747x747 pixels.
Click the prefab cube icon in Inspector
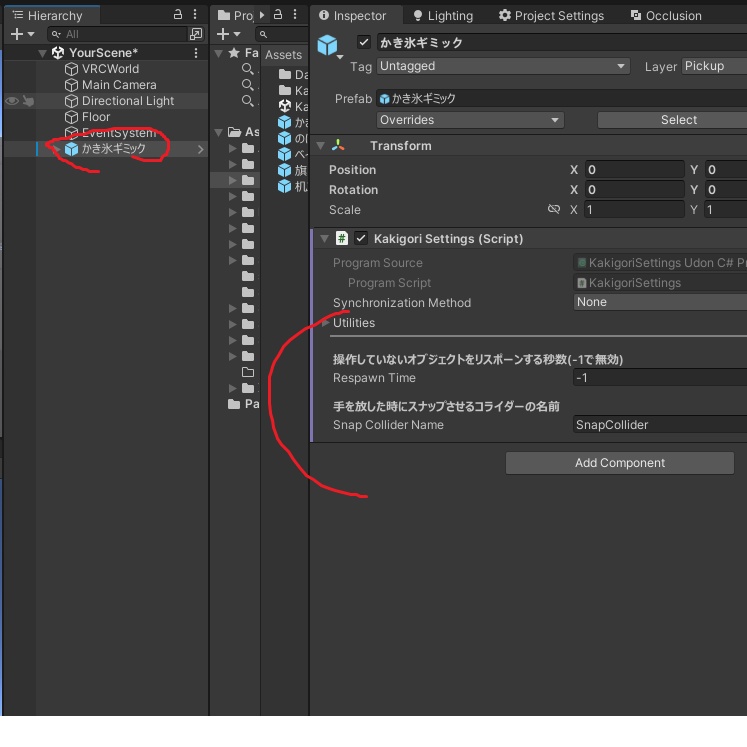click(327, 45)
